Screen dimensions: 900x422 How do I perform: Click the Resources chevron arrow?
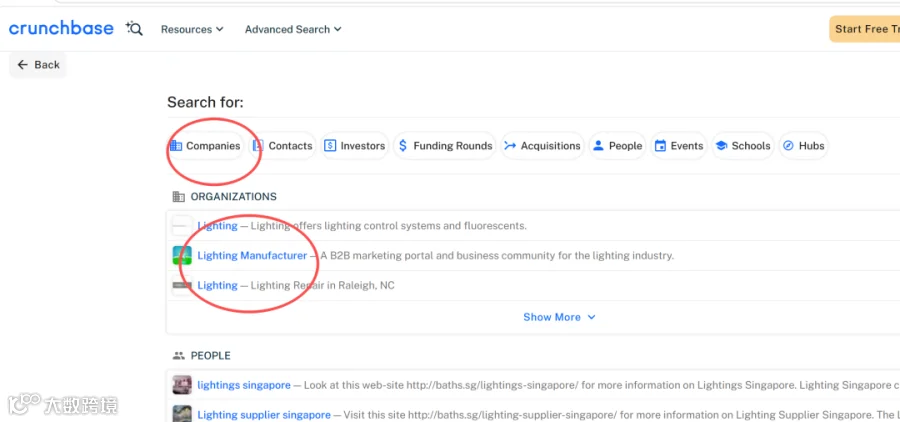tap(219, 29)
